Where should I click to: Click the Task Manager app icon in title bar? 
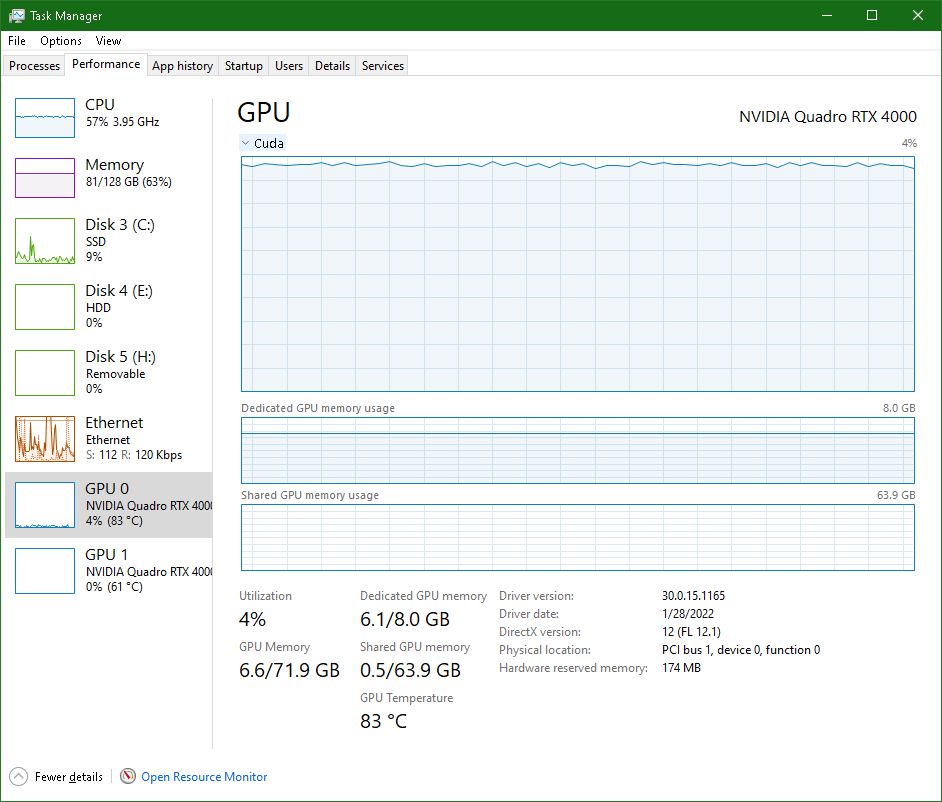click(17, 16)
